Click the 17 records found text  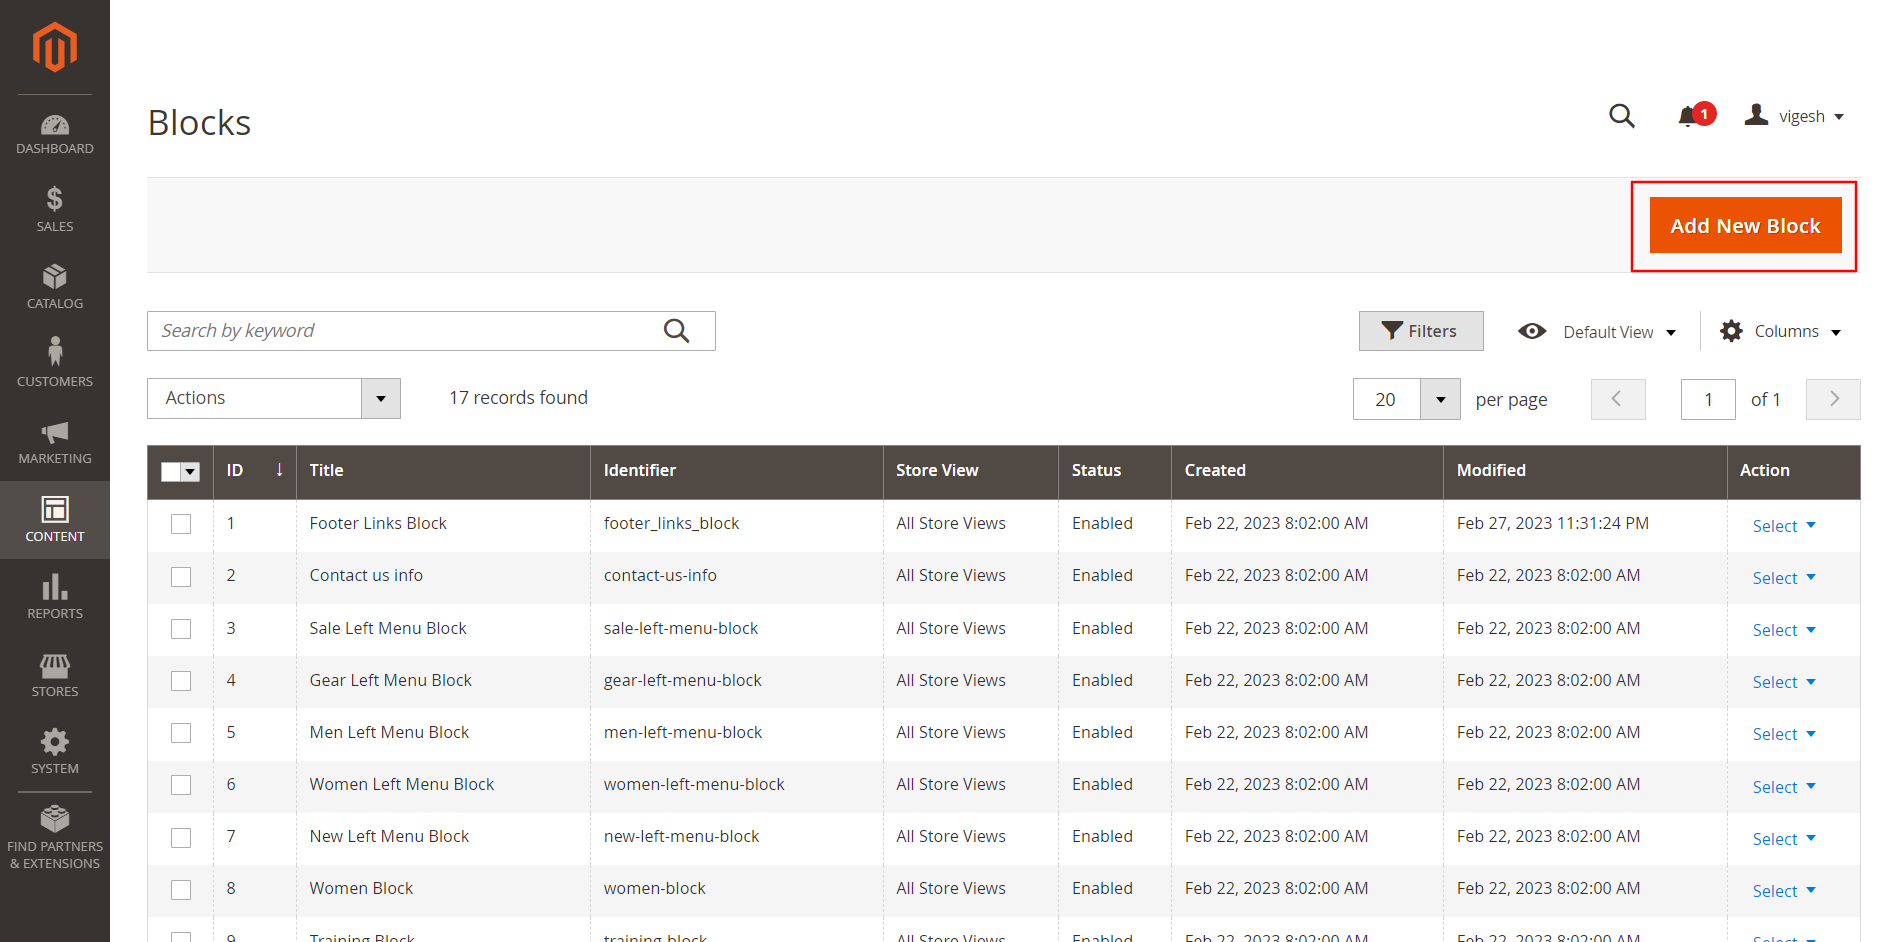coord(518,398)
